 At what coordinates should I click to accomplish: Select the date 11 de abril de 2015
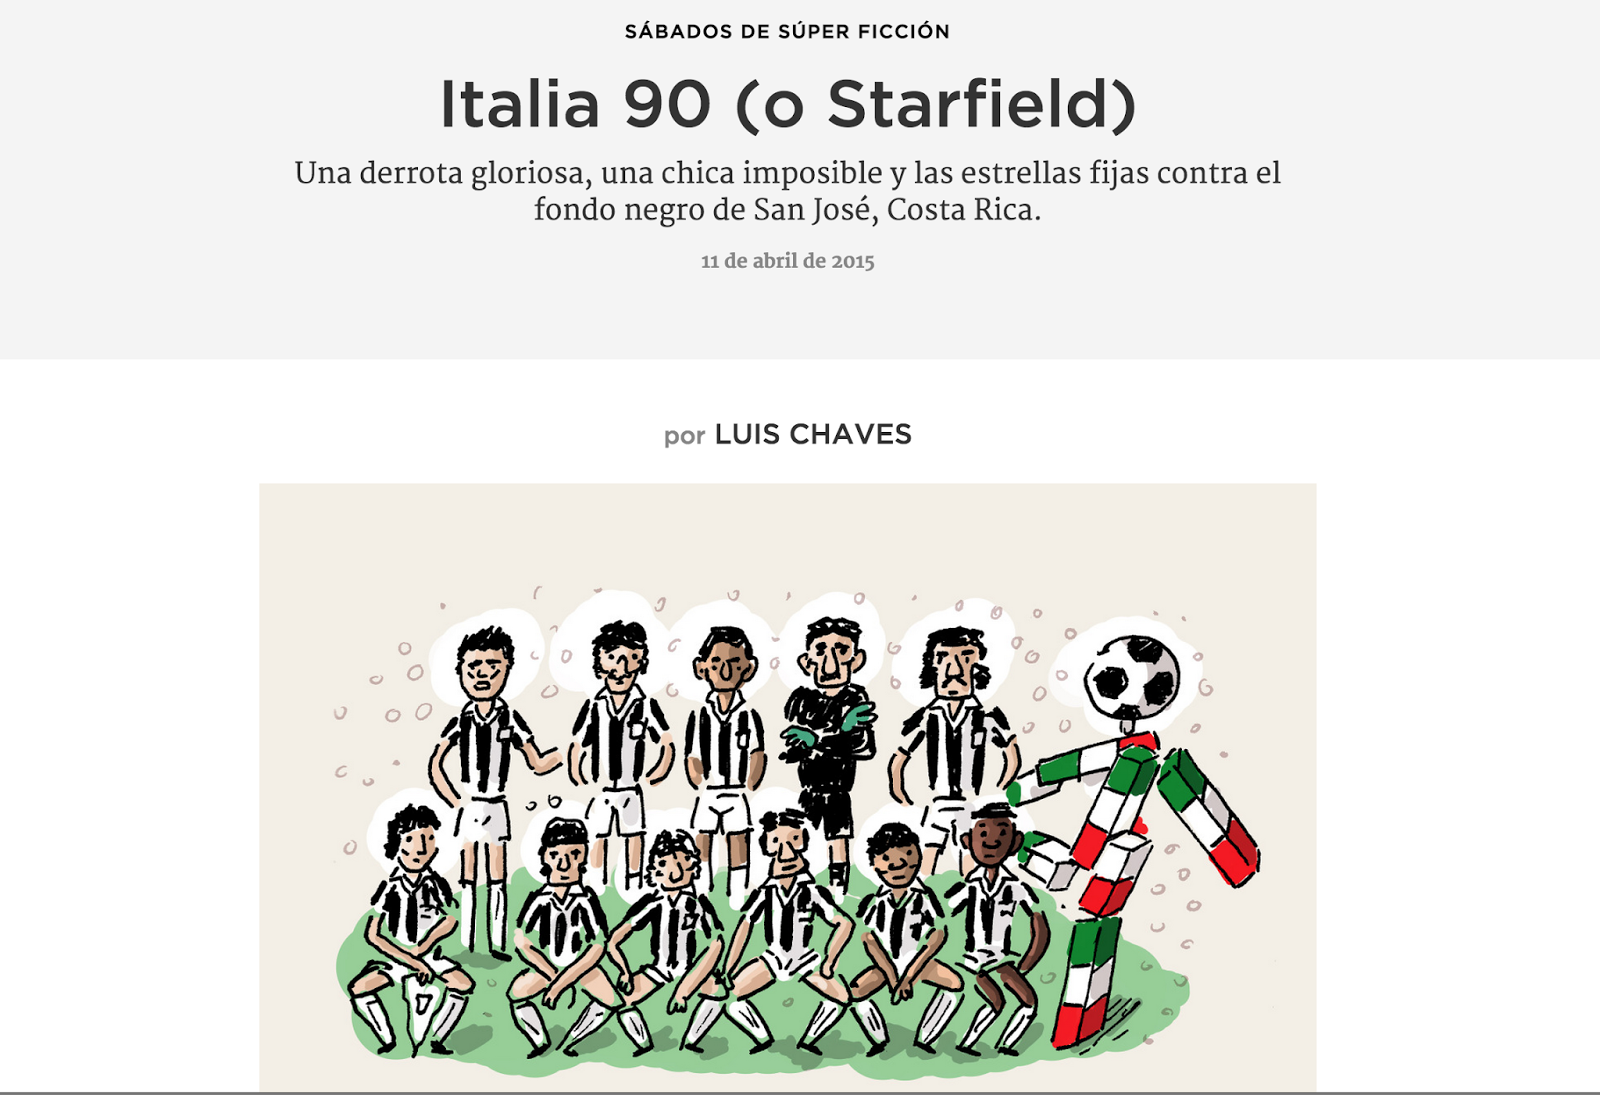point(787,261)
